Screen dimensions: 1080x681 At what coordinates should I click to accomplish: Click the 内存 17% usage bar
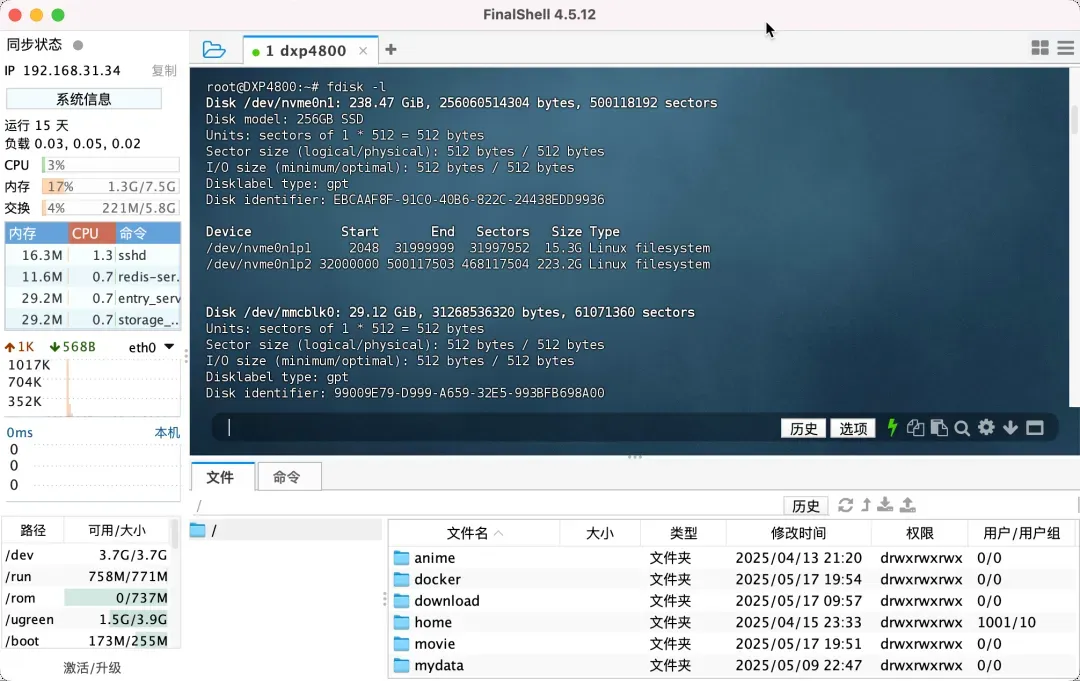click(x=110, y=187)
